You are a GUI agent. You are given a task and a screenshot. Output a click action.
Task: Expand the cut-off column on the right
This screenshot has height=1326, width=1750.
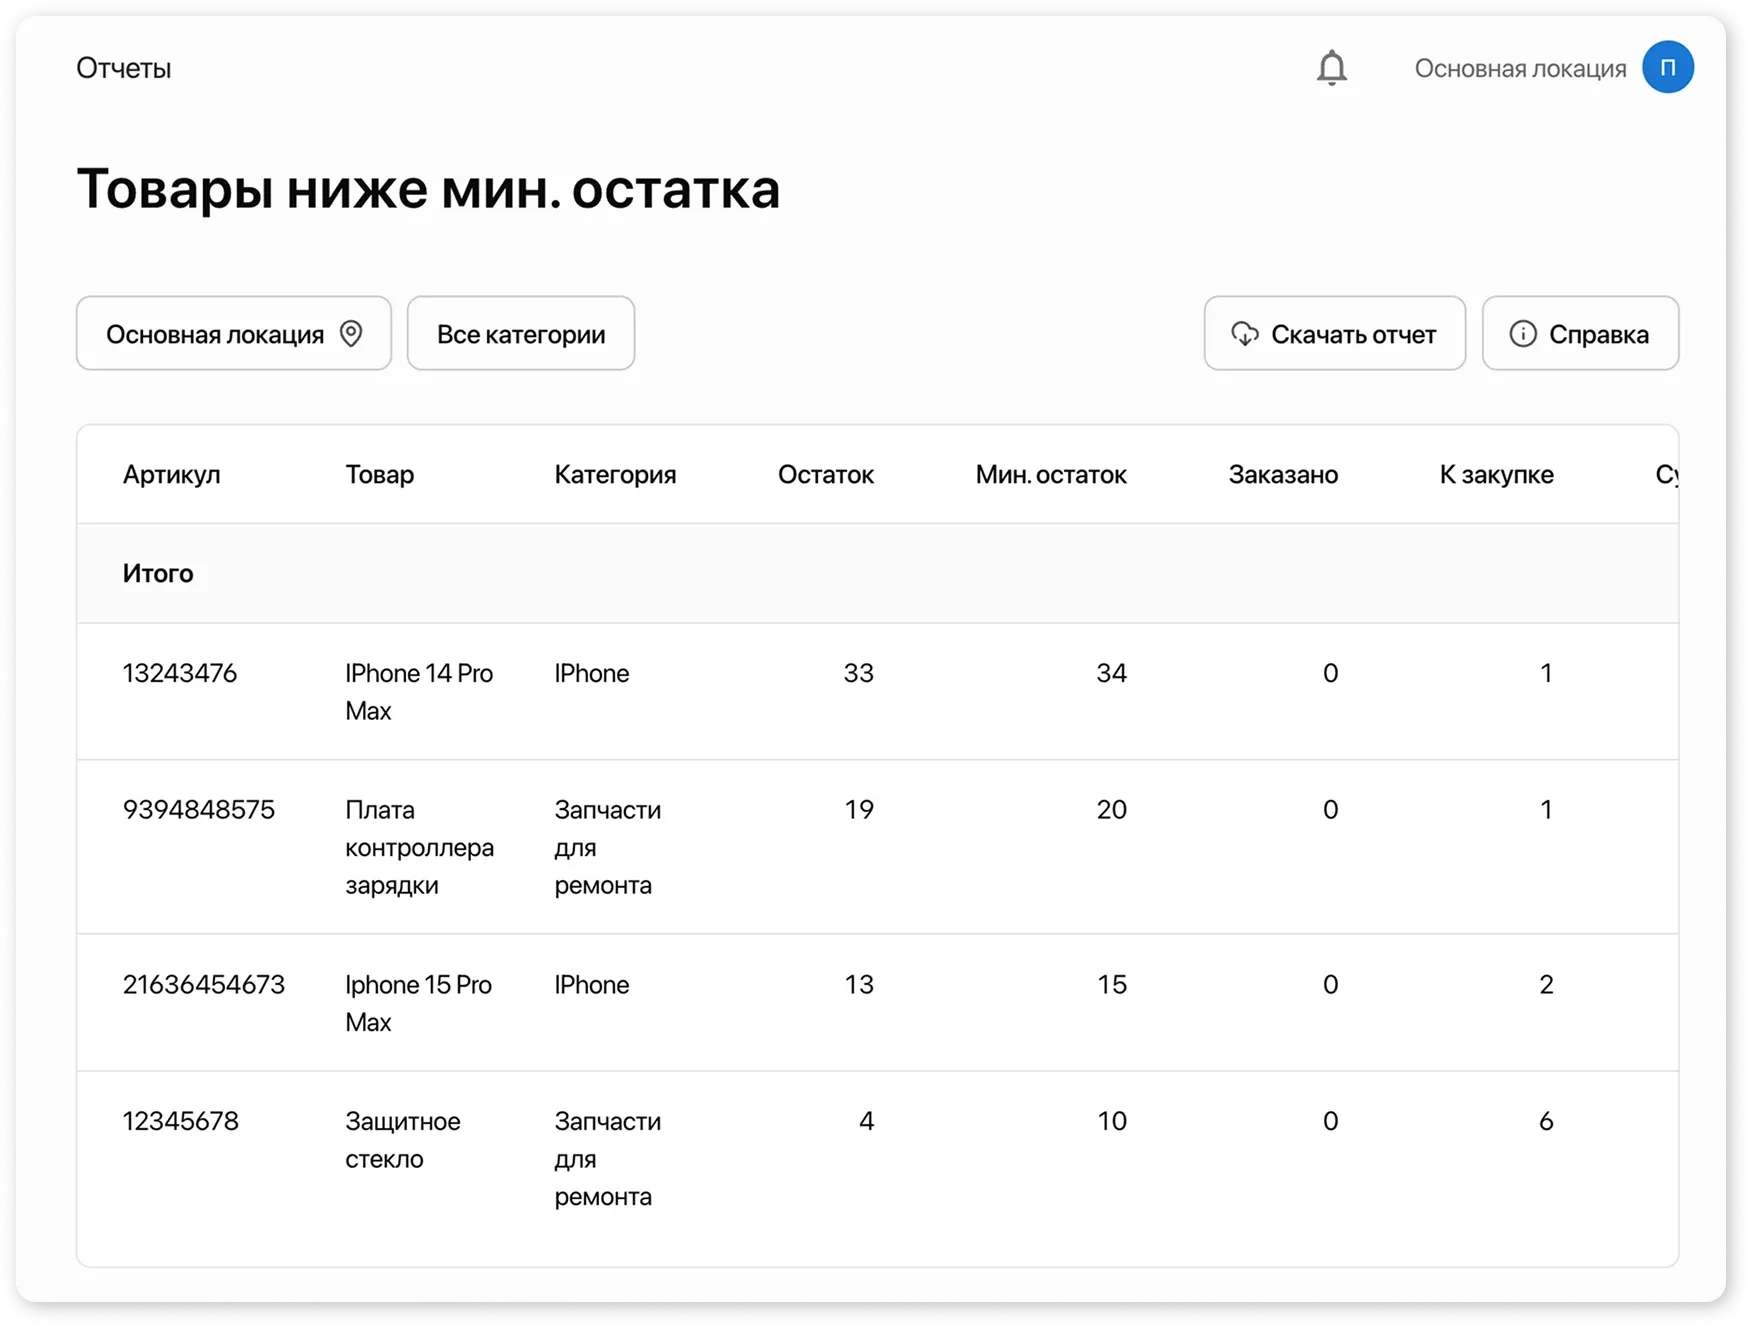[1665, 475]
